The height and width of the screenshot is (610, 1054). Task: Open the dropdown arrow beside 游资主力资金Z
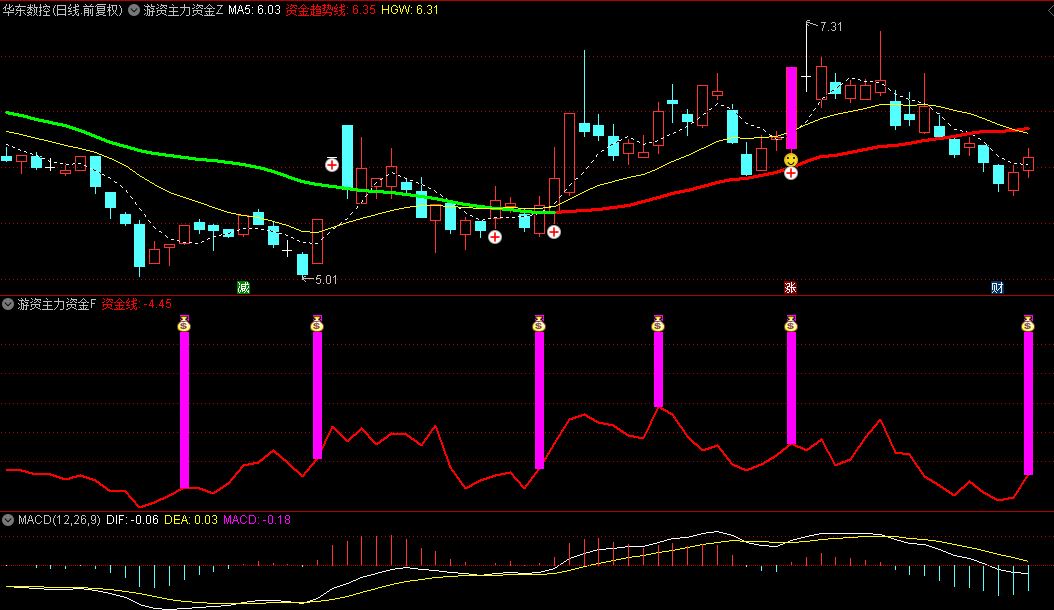click(x=134, y=10)
